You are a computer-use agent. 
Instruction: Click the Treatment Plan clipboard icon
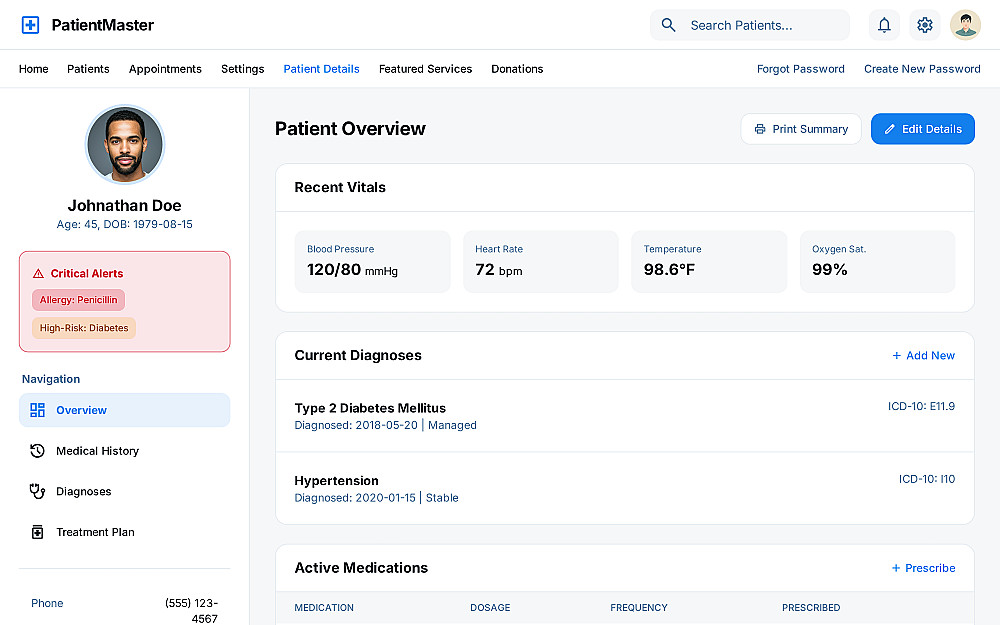38,532
